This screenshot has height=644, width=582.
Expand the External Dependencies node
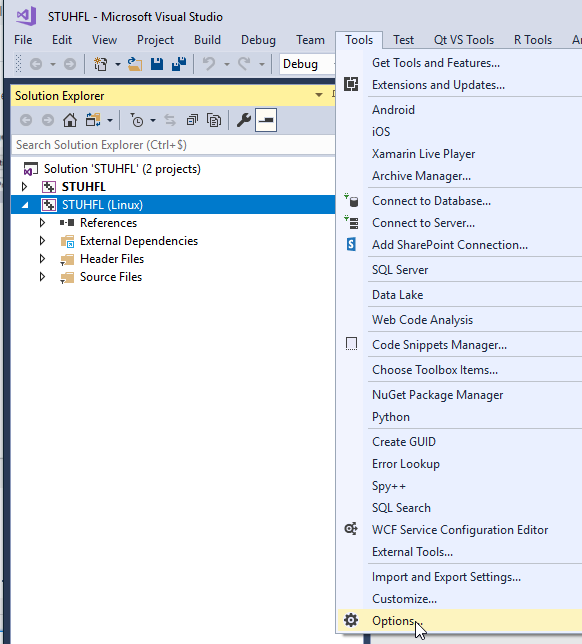[42, 241]
